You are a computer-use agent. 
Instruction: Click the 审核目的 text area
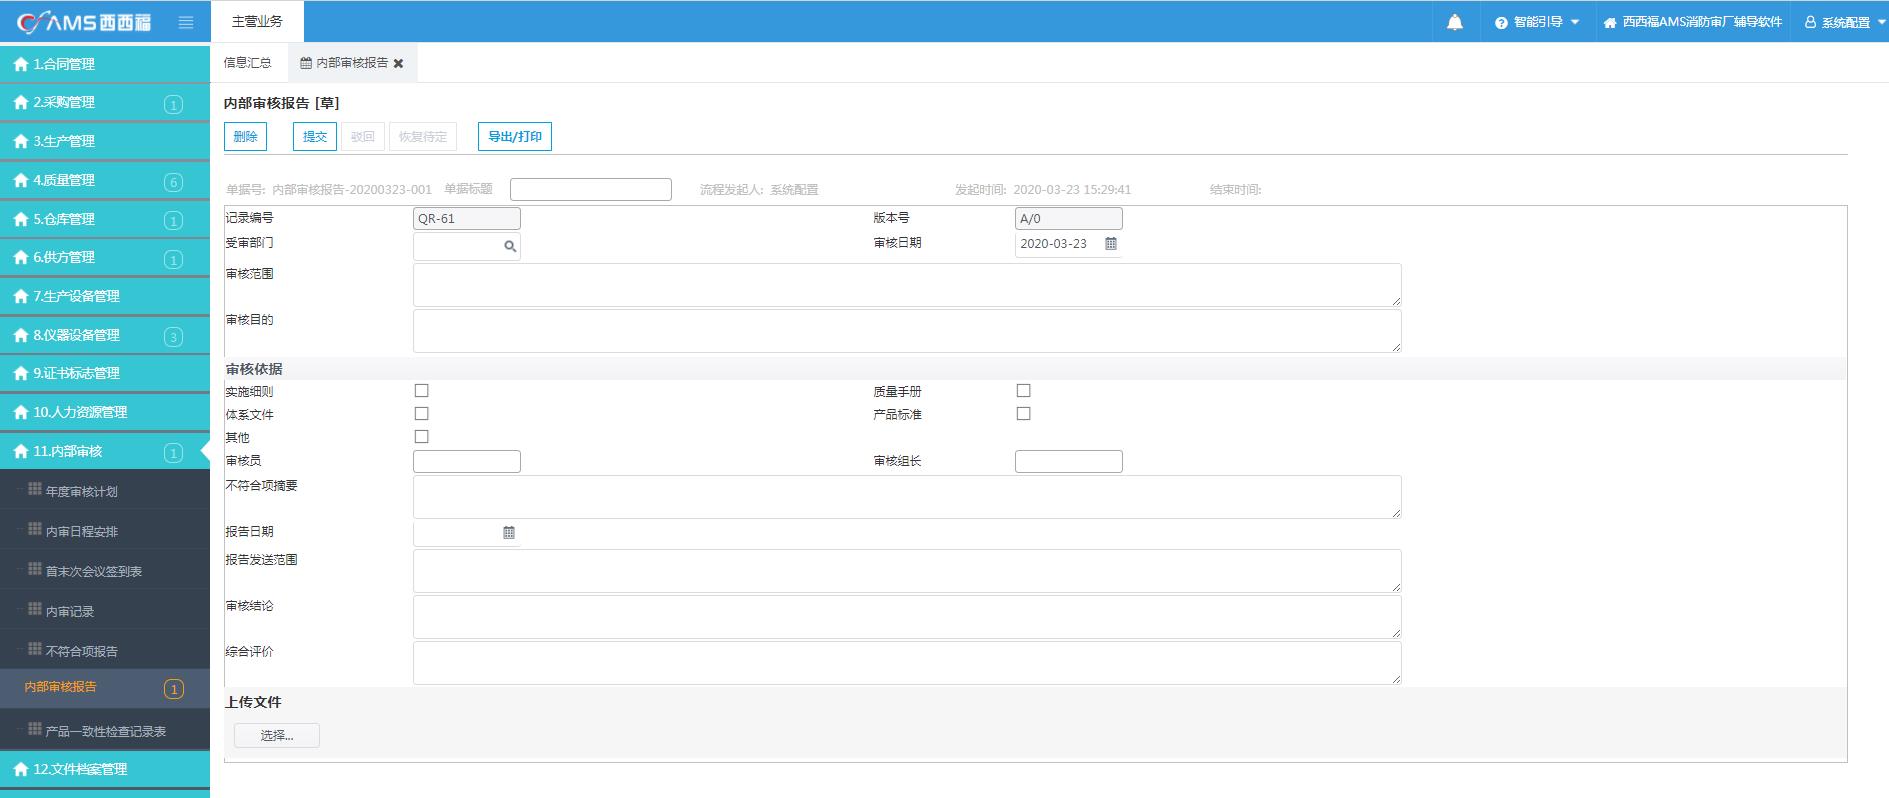click(907, 331)
